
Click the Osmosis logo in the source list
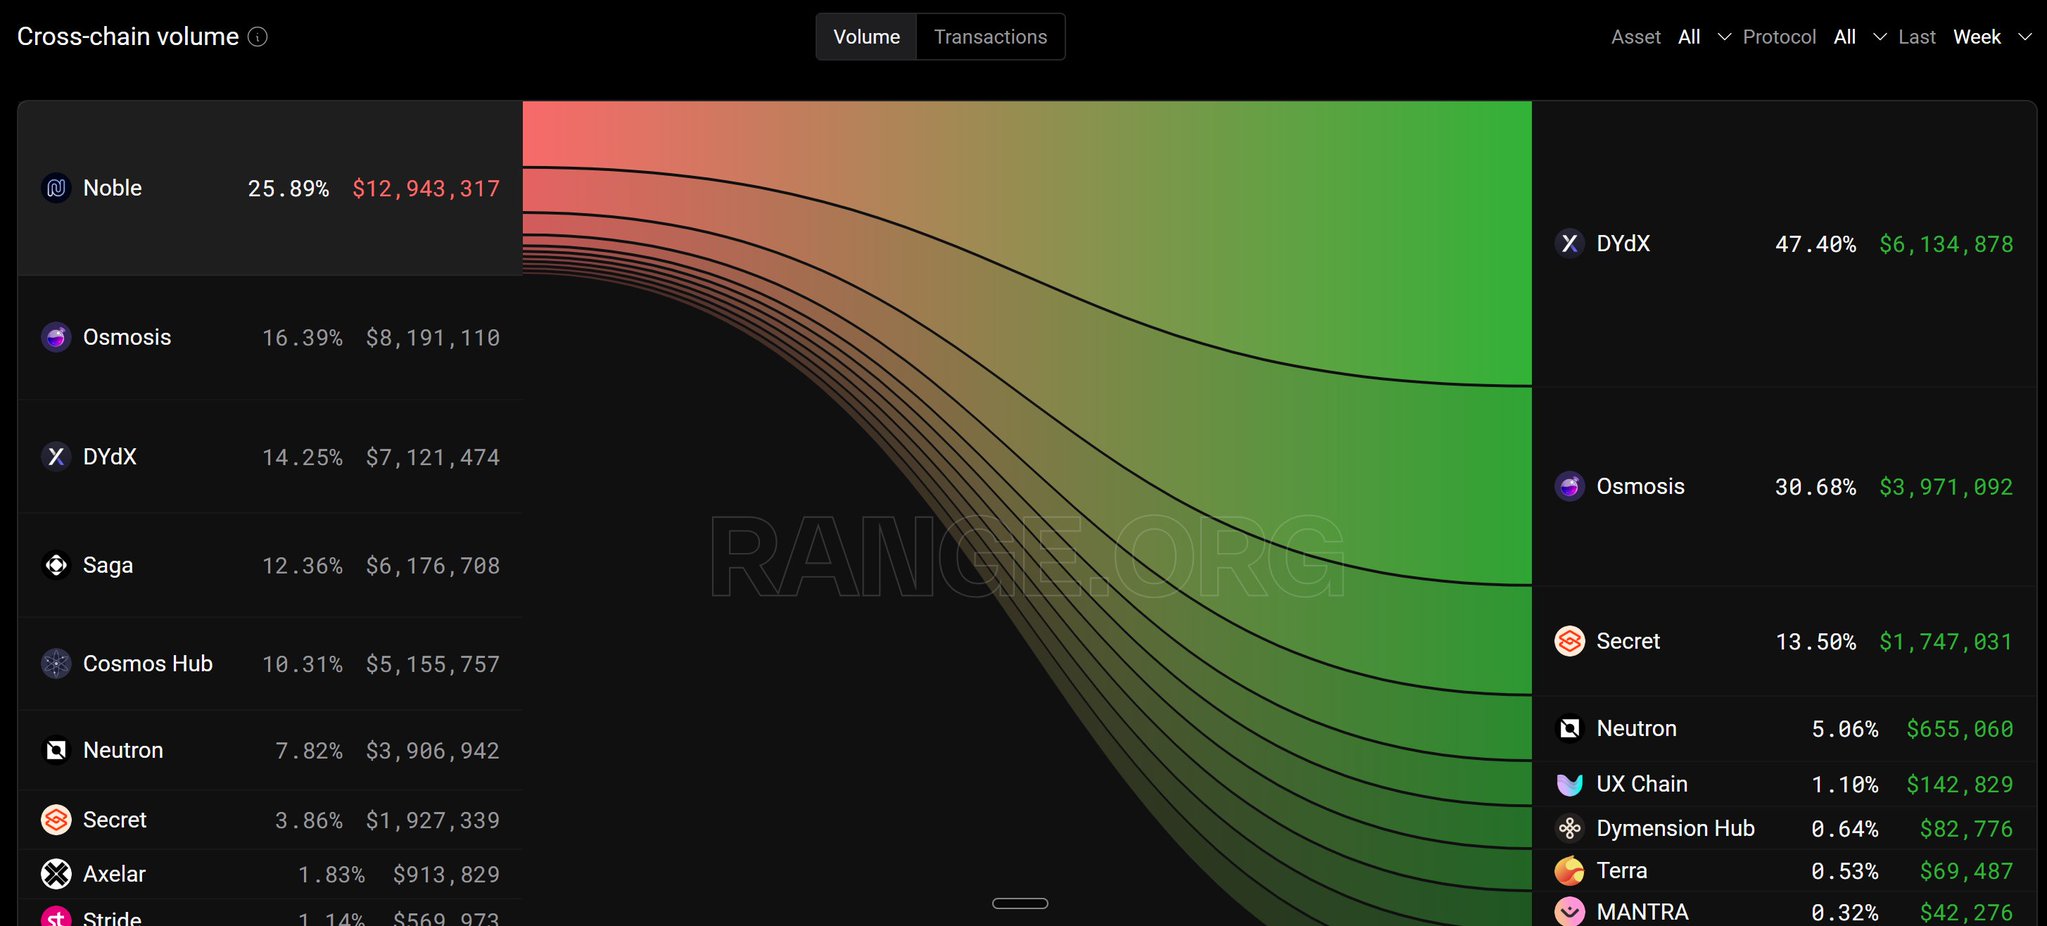pos(56,337)
